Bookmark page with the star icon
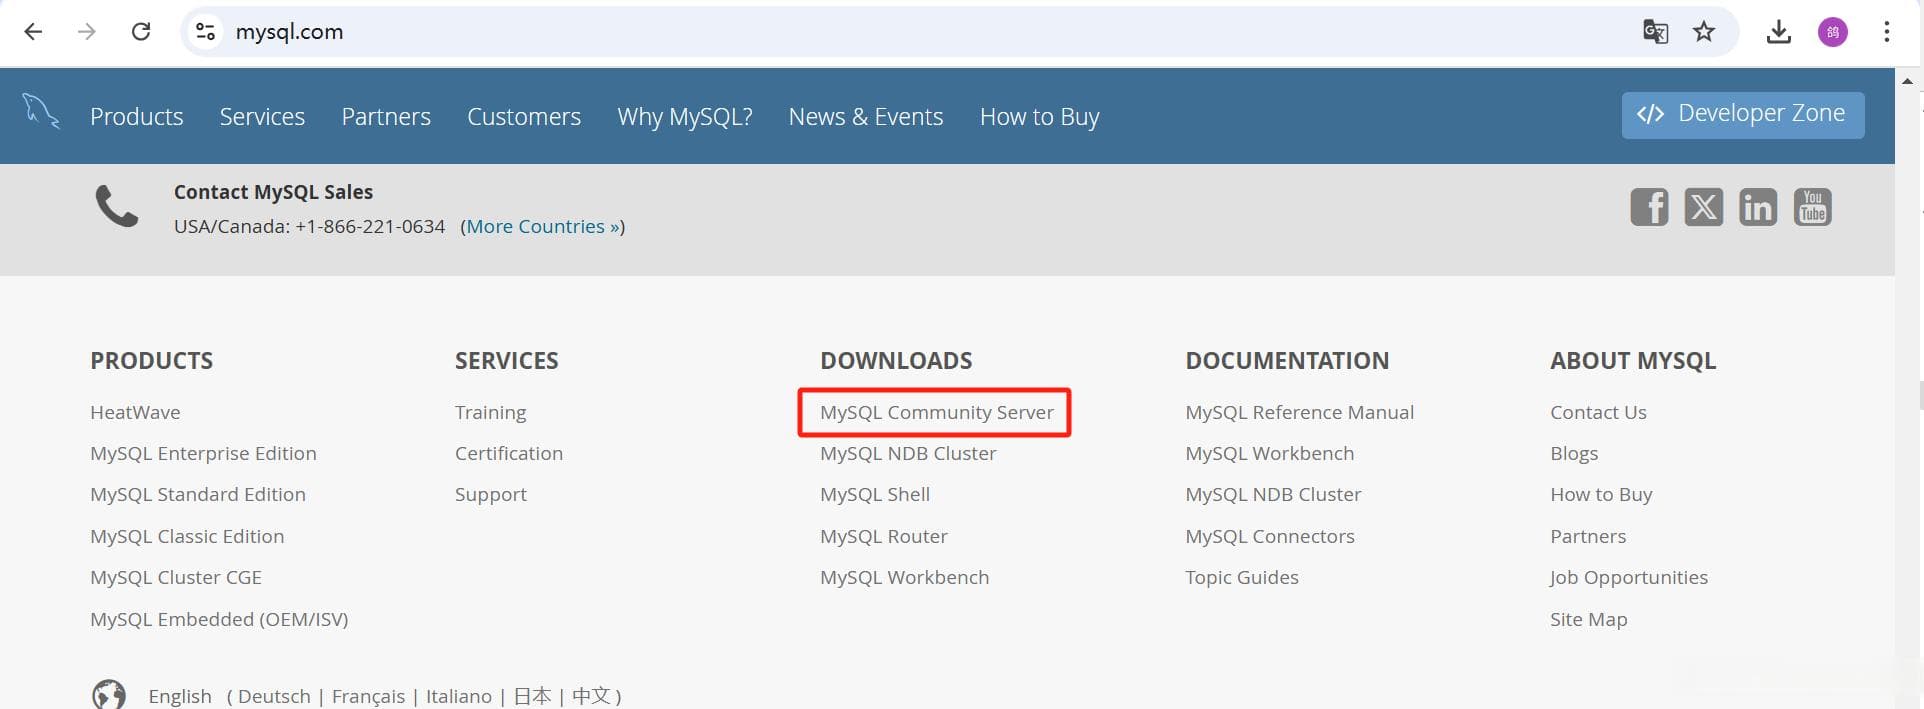The height and width of the screenshot is (709, 1924). pos(1704,32)
